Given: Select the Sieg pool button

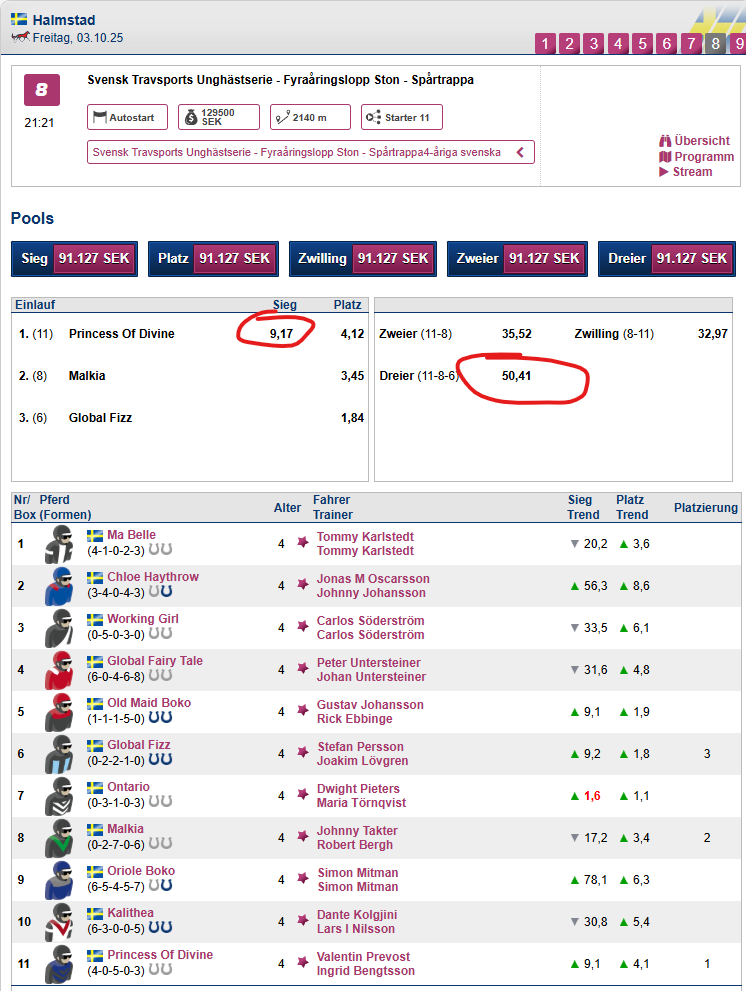Looking at the screenshot, I should tap(73, 258).
